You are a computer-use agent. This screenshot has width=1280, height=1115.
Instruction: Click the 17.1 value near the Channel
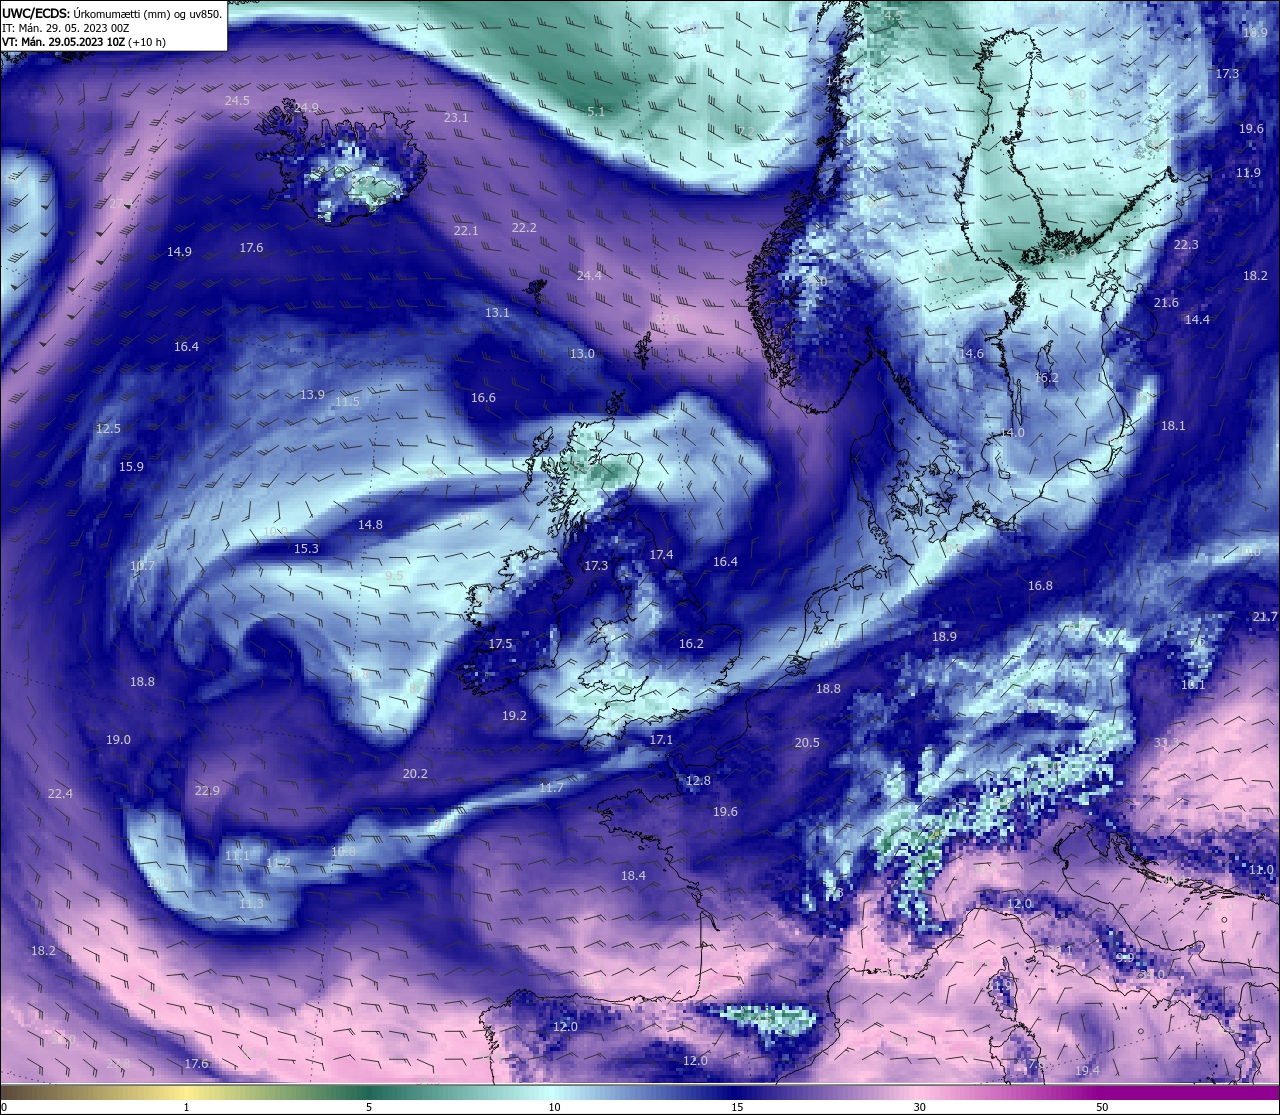[x=661, y=739]
